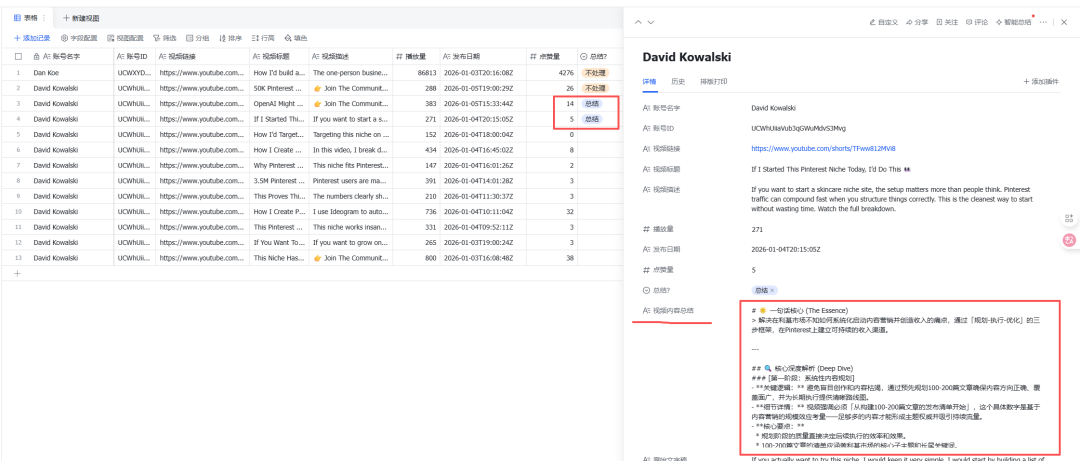Image resolution: width=1080 pixels, height=461 pixels.
Task: Remove the 总结 tag from the detail field
Action: (772, 290)
